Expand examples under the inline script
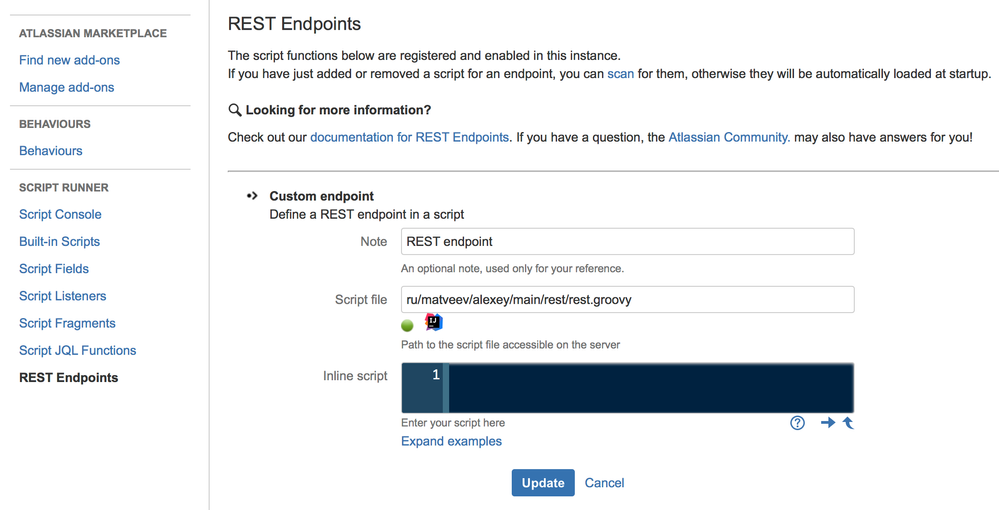 click(451, 441)
